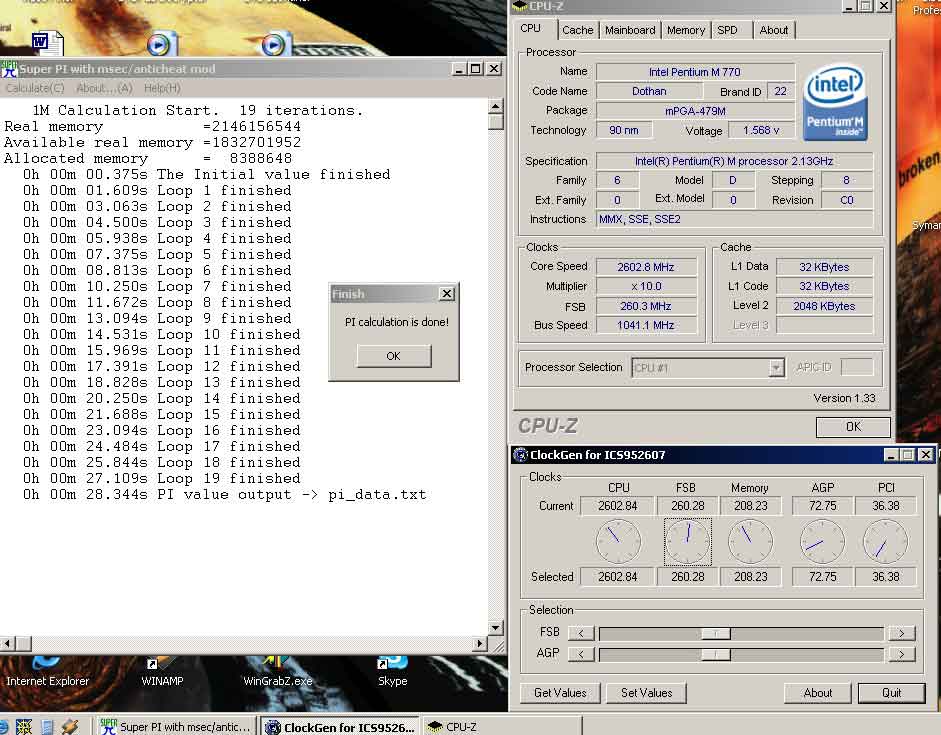The width and height of the screenshot is (941, 735).
Task: Open the Calculate menu in Super PI
Action: [35, 88]
